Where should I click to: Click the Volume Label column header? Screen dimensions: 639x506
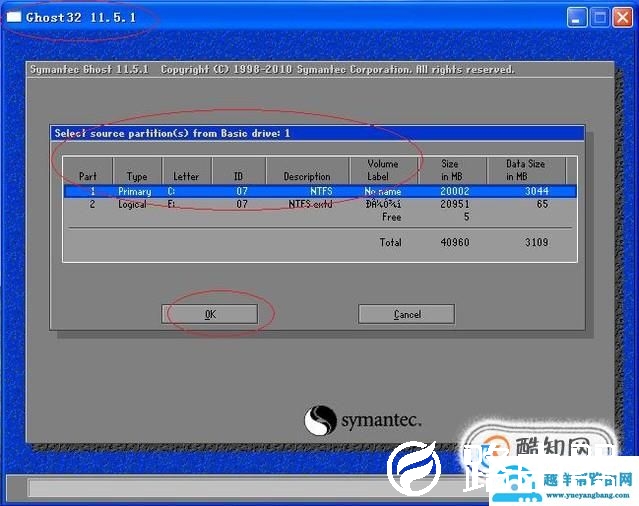point(382,170)
